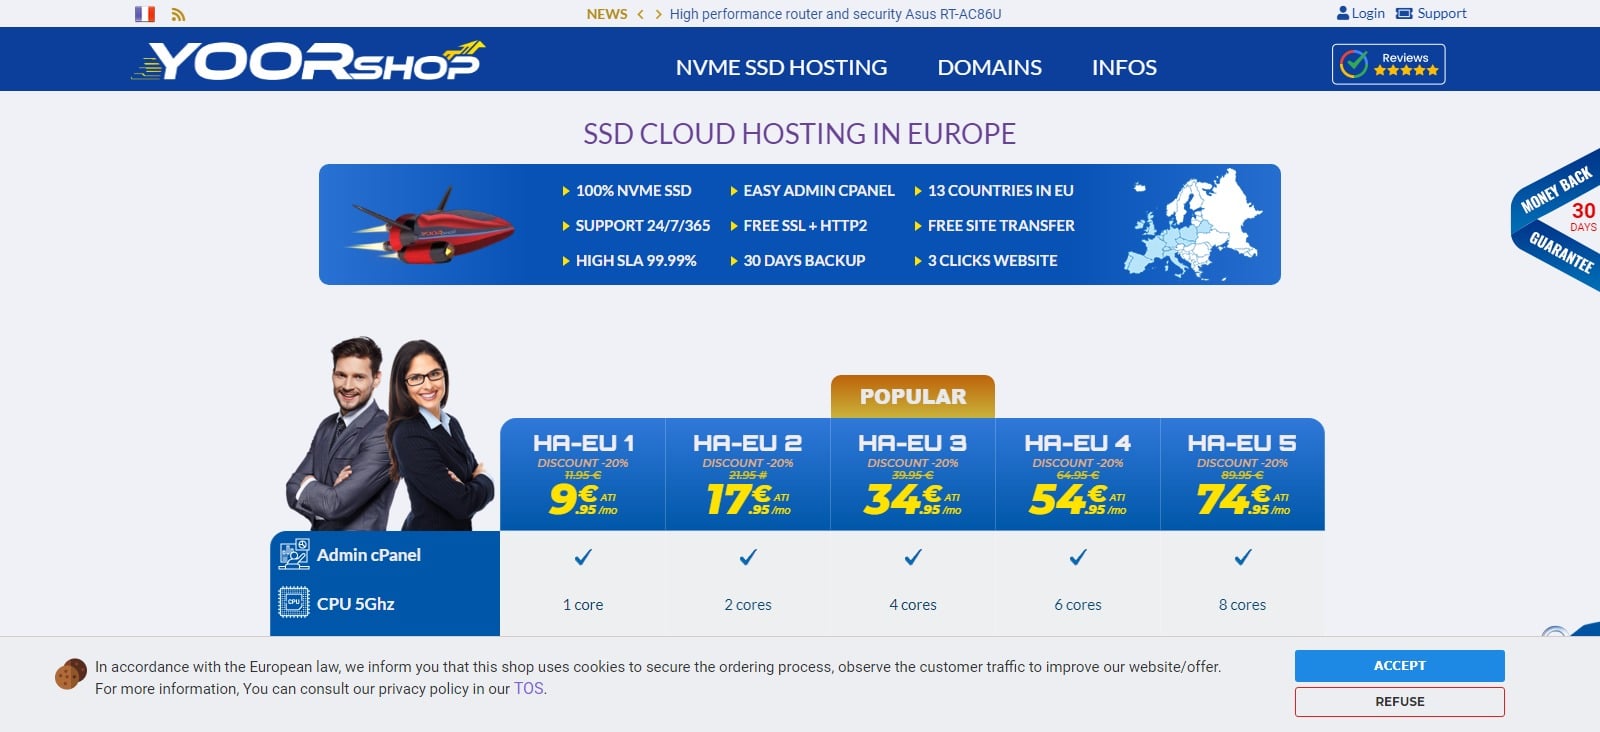Show previous news item arrow
The width and height of the screenshot is (1600, 732).
click(640, 14)
